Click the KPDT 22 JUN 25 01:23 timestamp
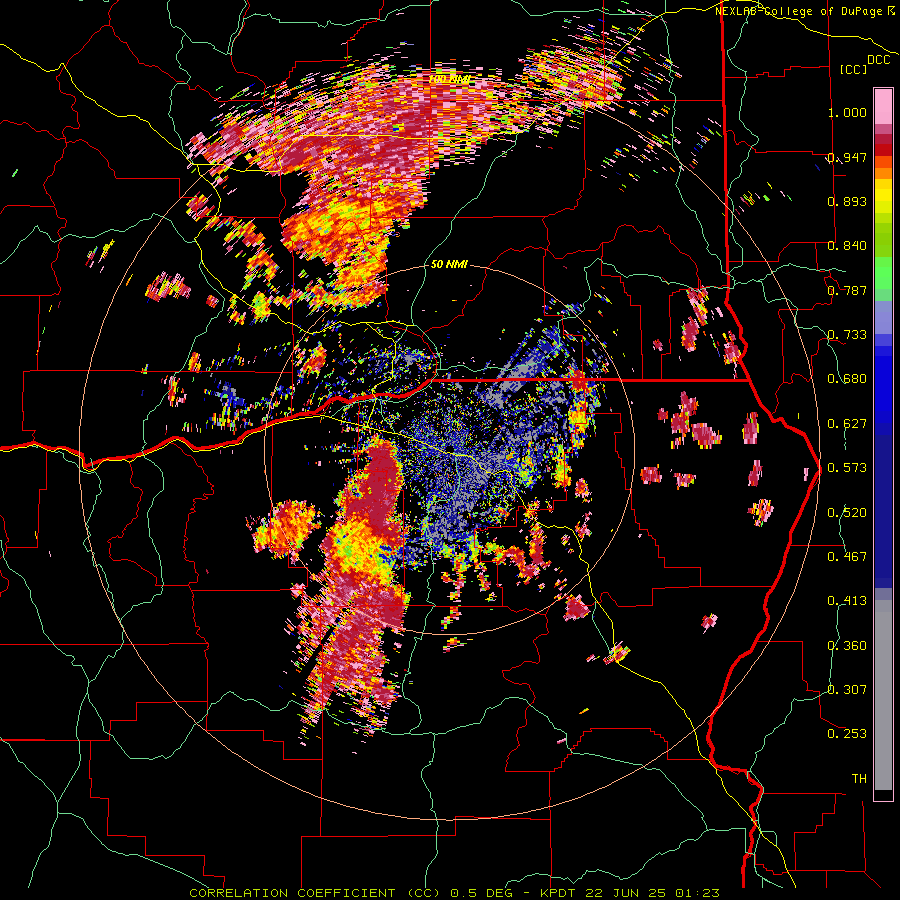The image size is (900, 900). pos(630,893)
